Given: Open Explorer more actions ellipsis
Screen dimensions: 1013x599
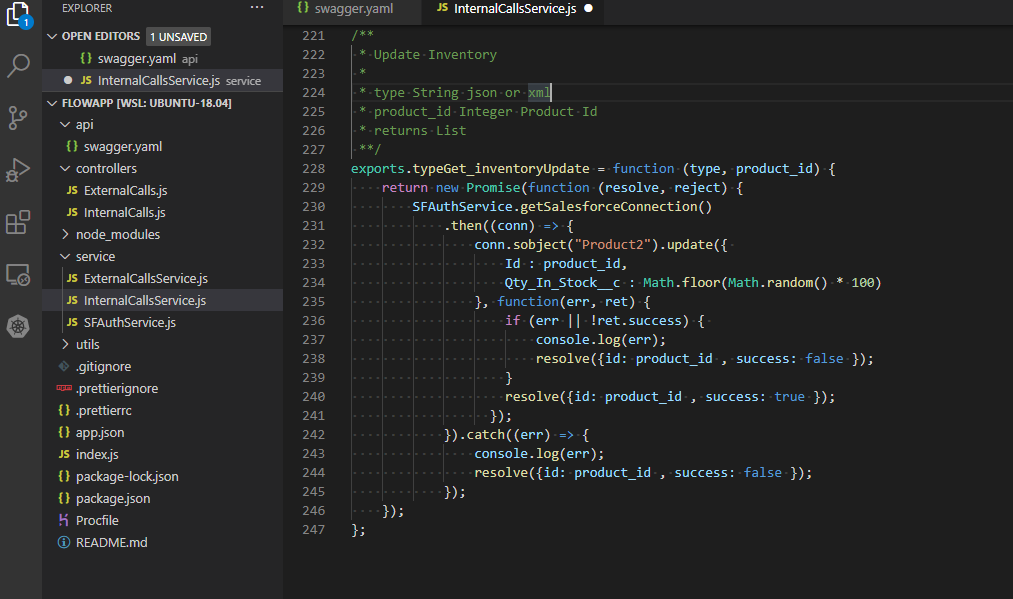Looking at the screenshot, I should coord(257,8).
